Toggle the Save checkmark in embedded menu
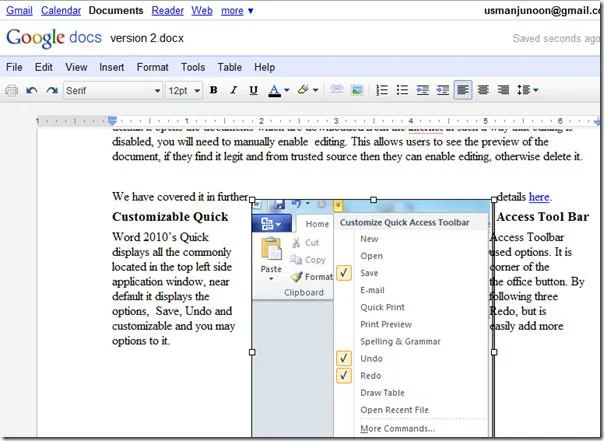 point(344,273)
